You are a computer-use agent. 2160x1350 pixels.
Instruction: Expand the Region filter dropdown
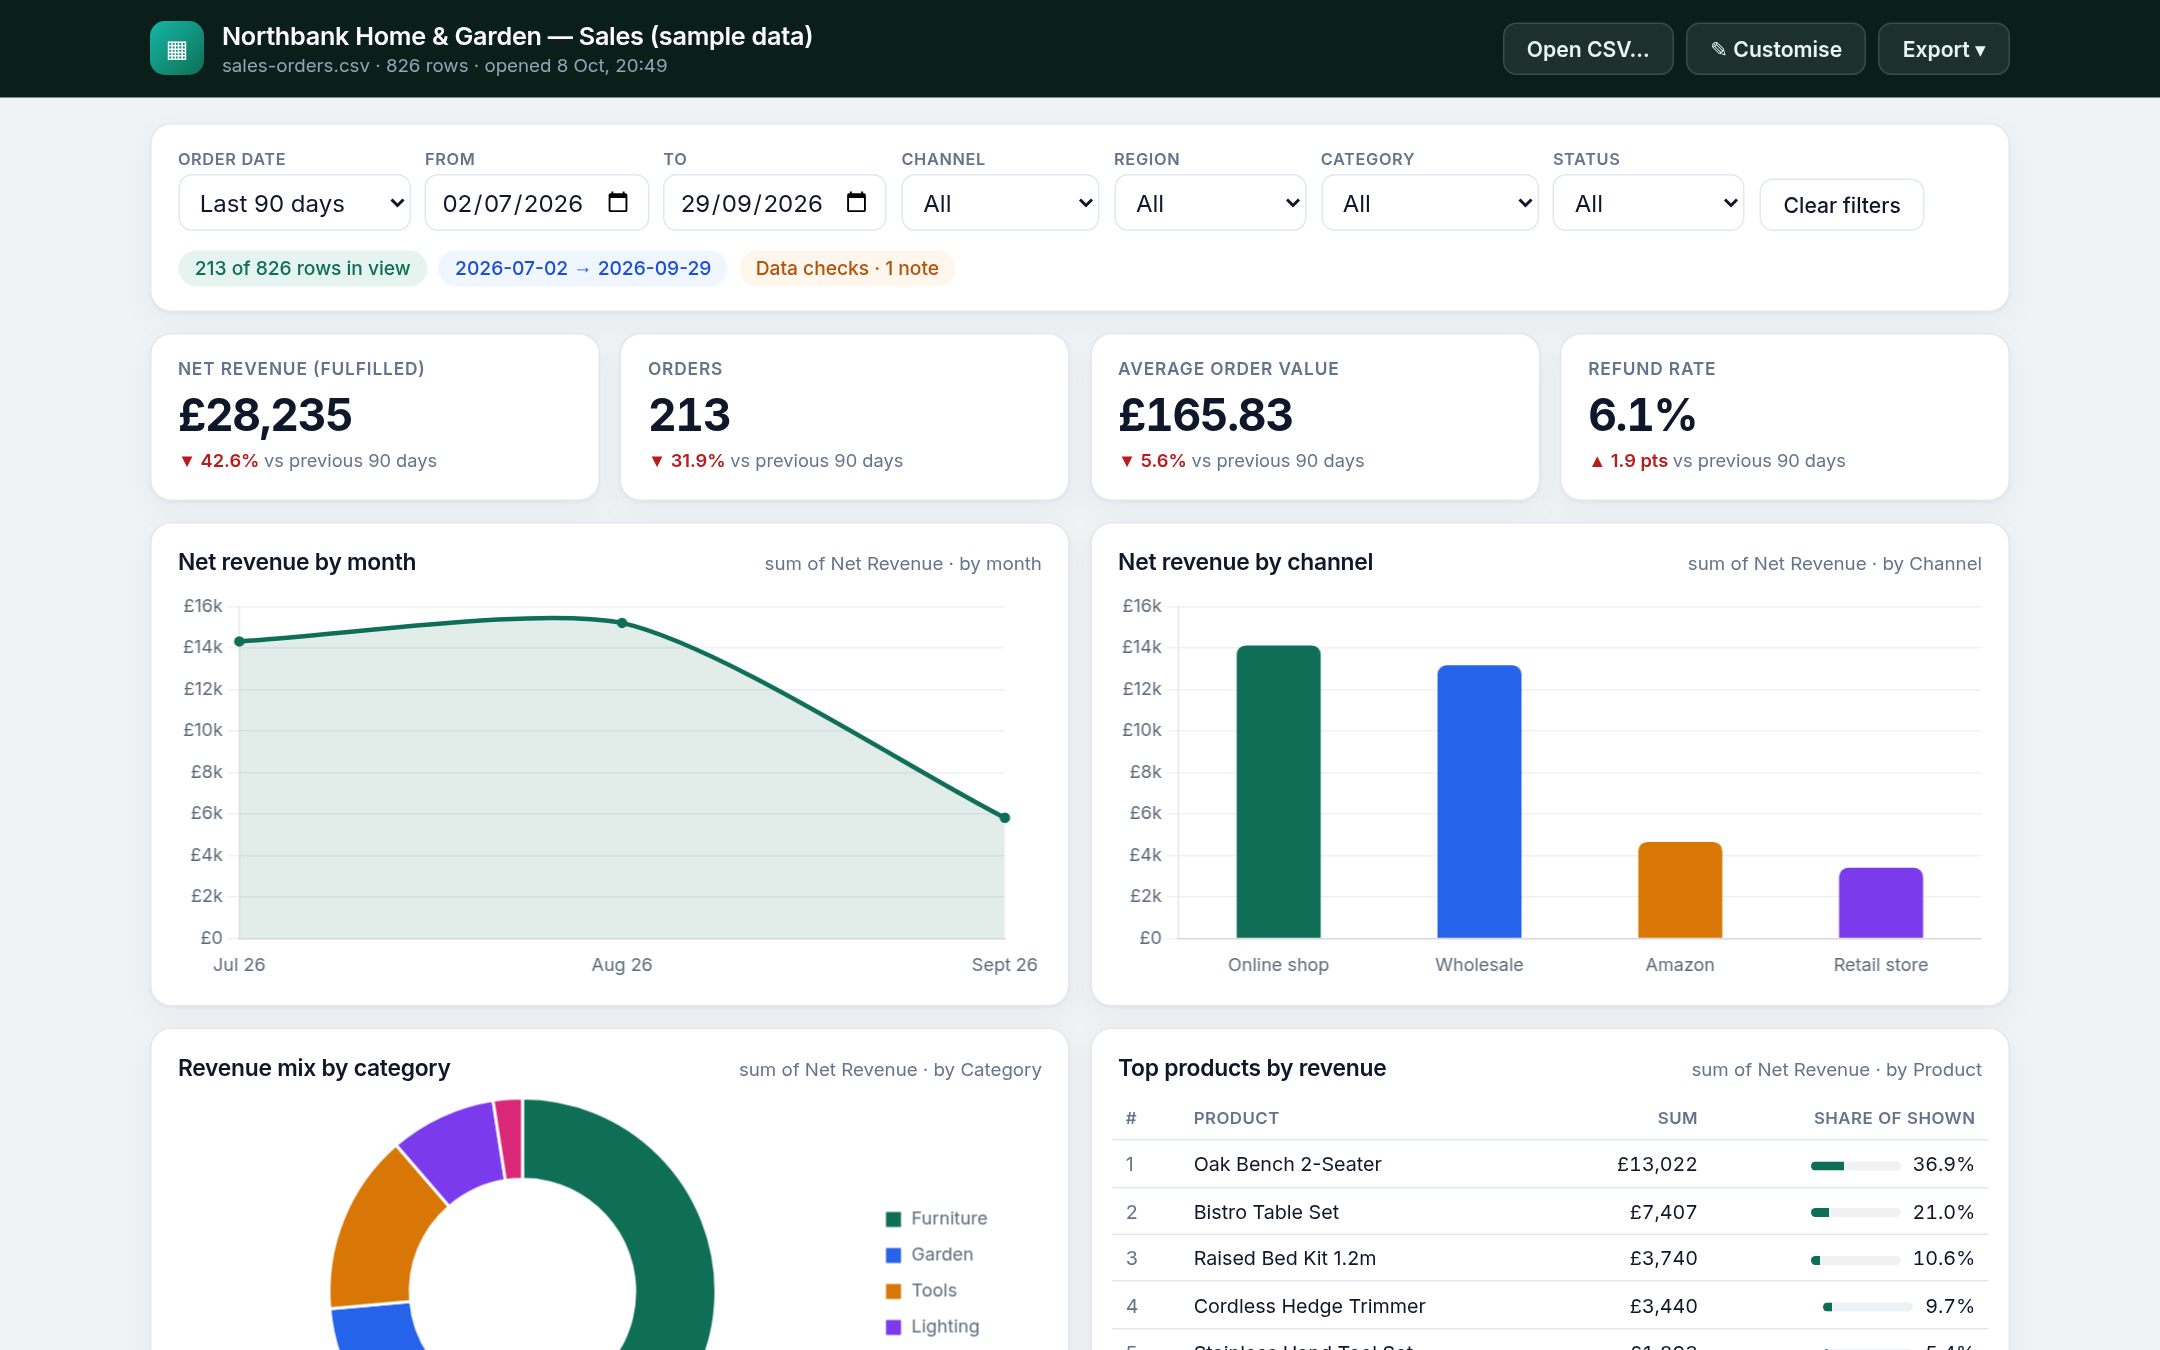tap(1210, 203)
